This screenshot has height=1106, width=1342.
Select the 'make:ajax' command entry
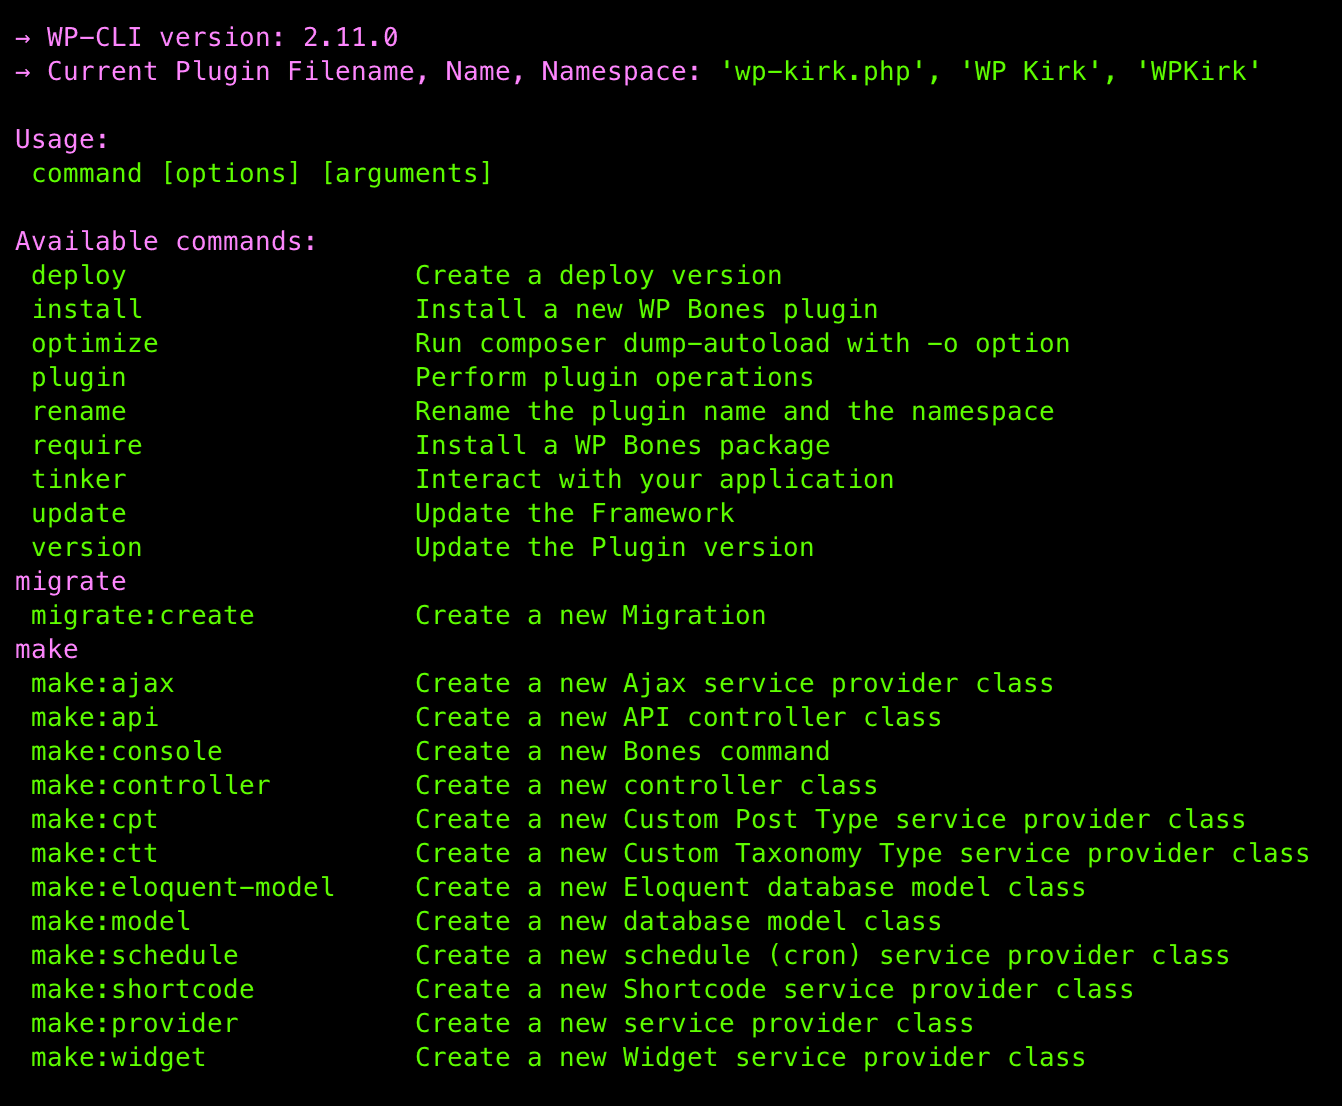tap(103, 684)
